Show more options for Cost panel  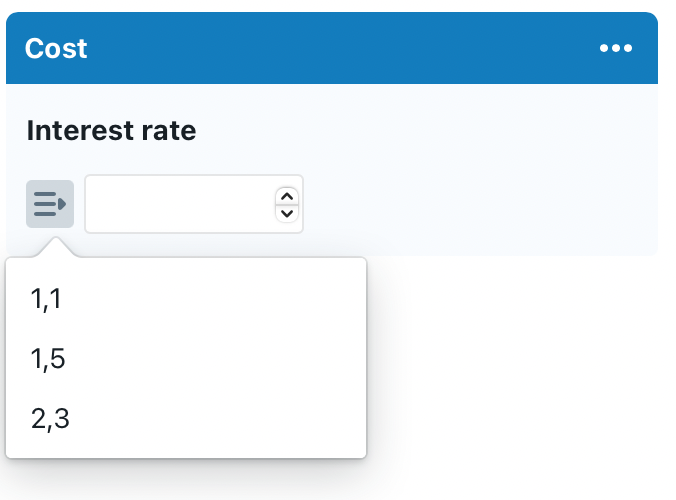[x=615, y=49]
